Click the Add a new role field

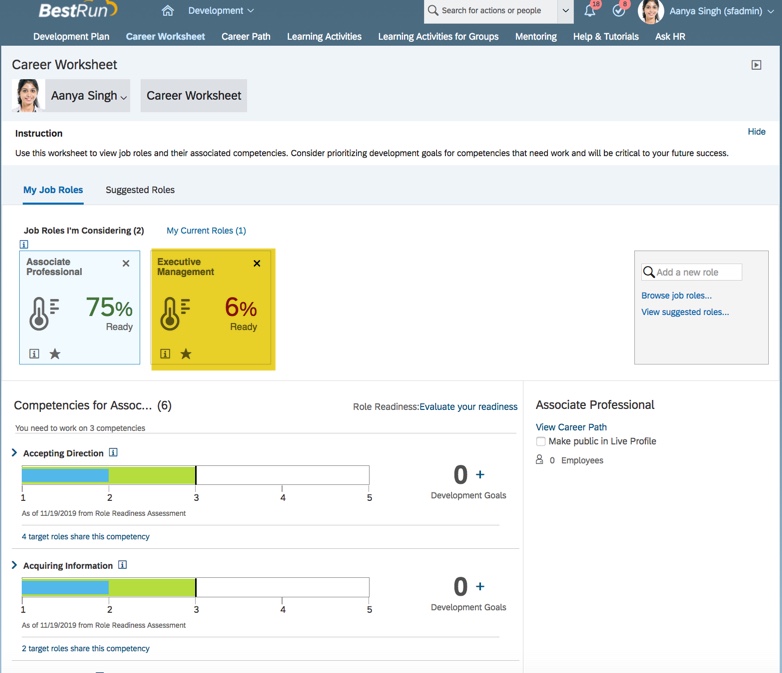[x=697, y=272]
